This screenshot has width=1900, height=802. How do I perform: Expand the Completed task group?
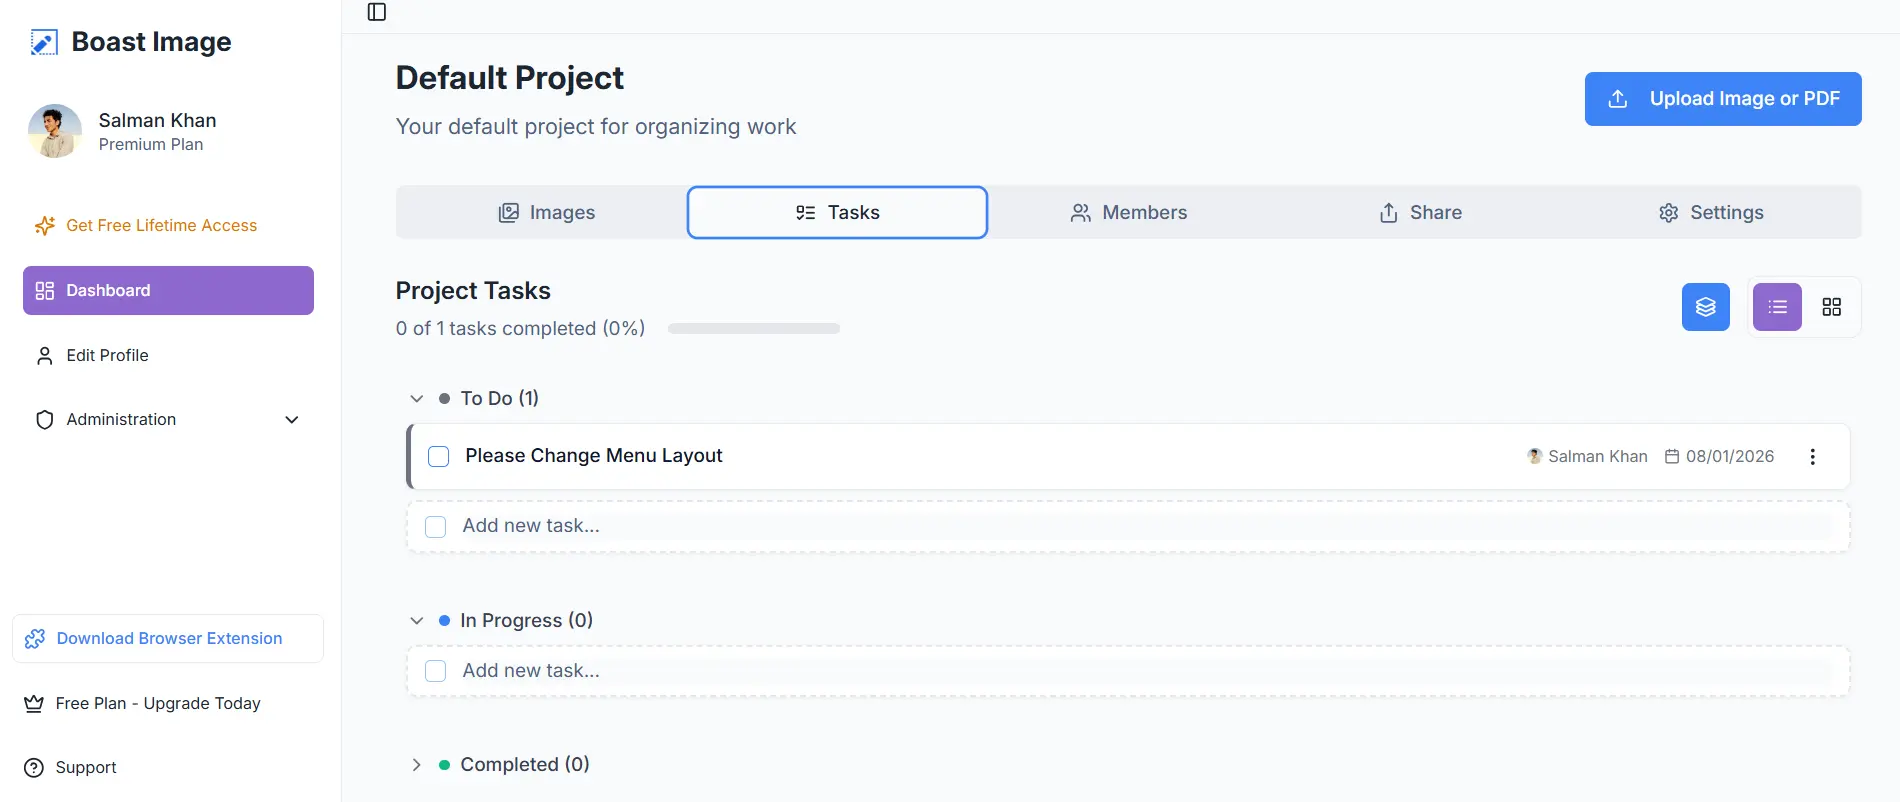pyautogui.click(x=417, y=763)
